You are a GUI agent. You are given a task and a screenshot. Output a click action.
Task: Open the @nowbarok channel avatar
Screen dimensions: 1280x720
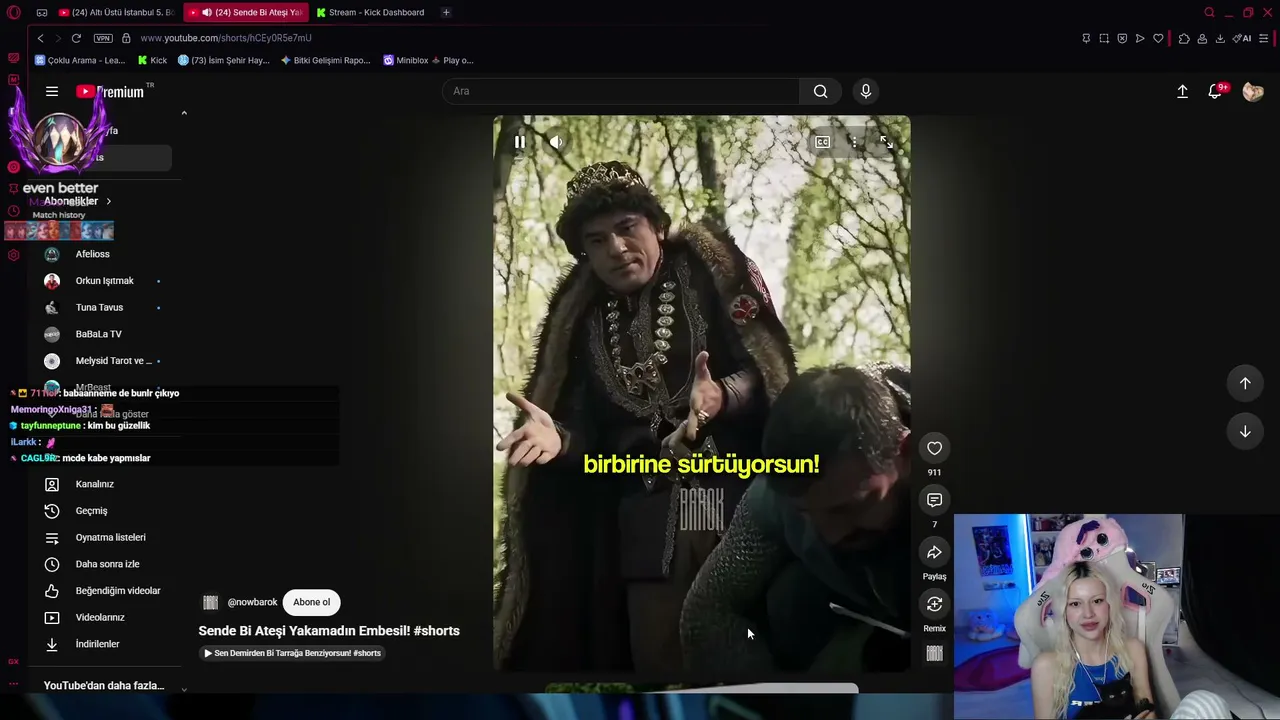(x=210, y=602)
